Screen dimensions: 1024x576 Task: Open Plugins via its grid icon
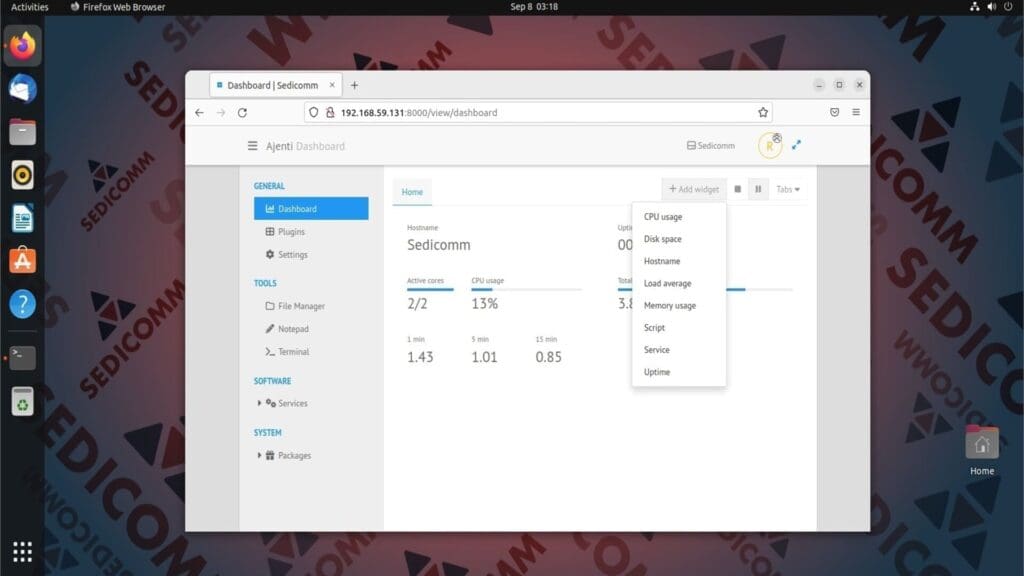point(268,231)
